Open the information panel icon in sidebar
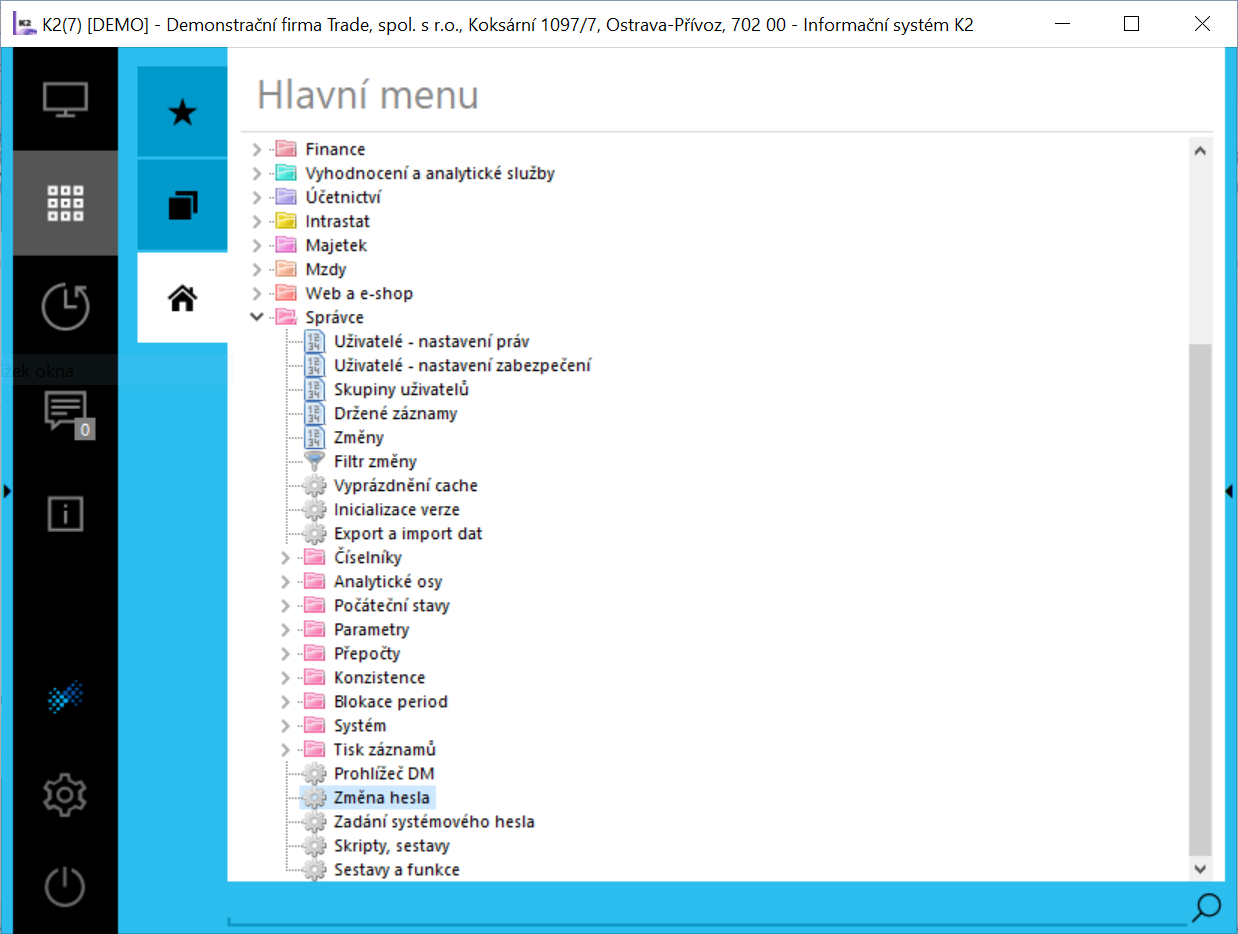 click(64, 513)
